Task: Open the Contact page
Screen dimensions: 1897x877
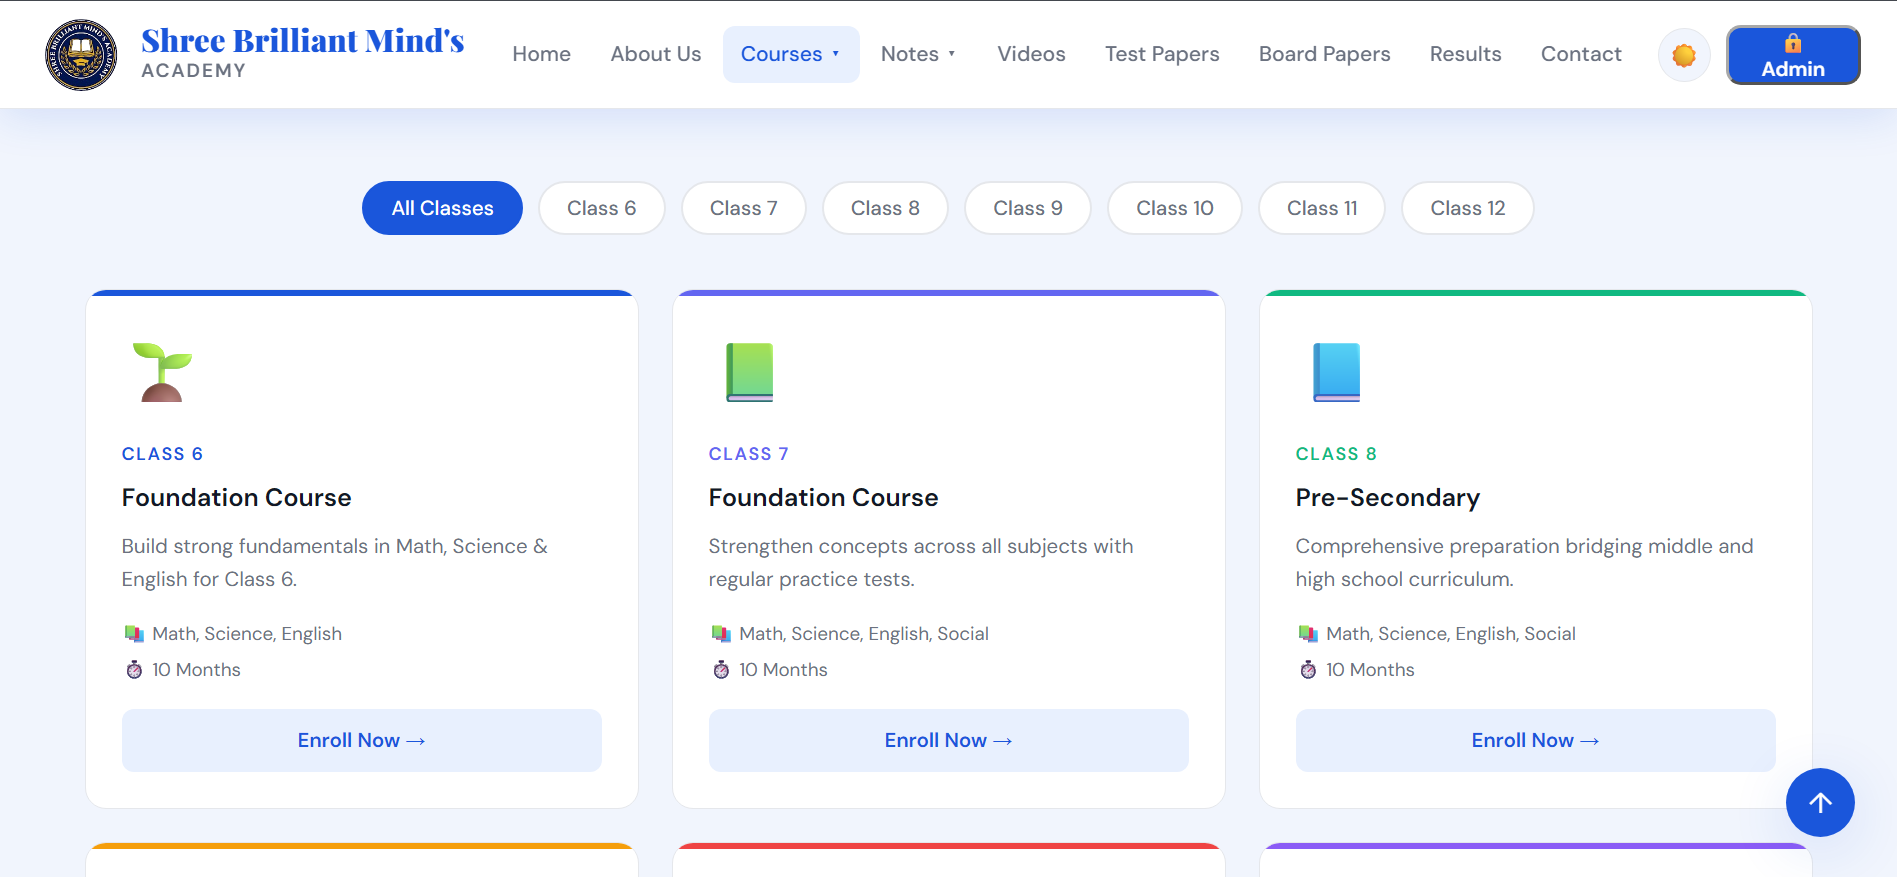Action: (x=1581, y=54)
